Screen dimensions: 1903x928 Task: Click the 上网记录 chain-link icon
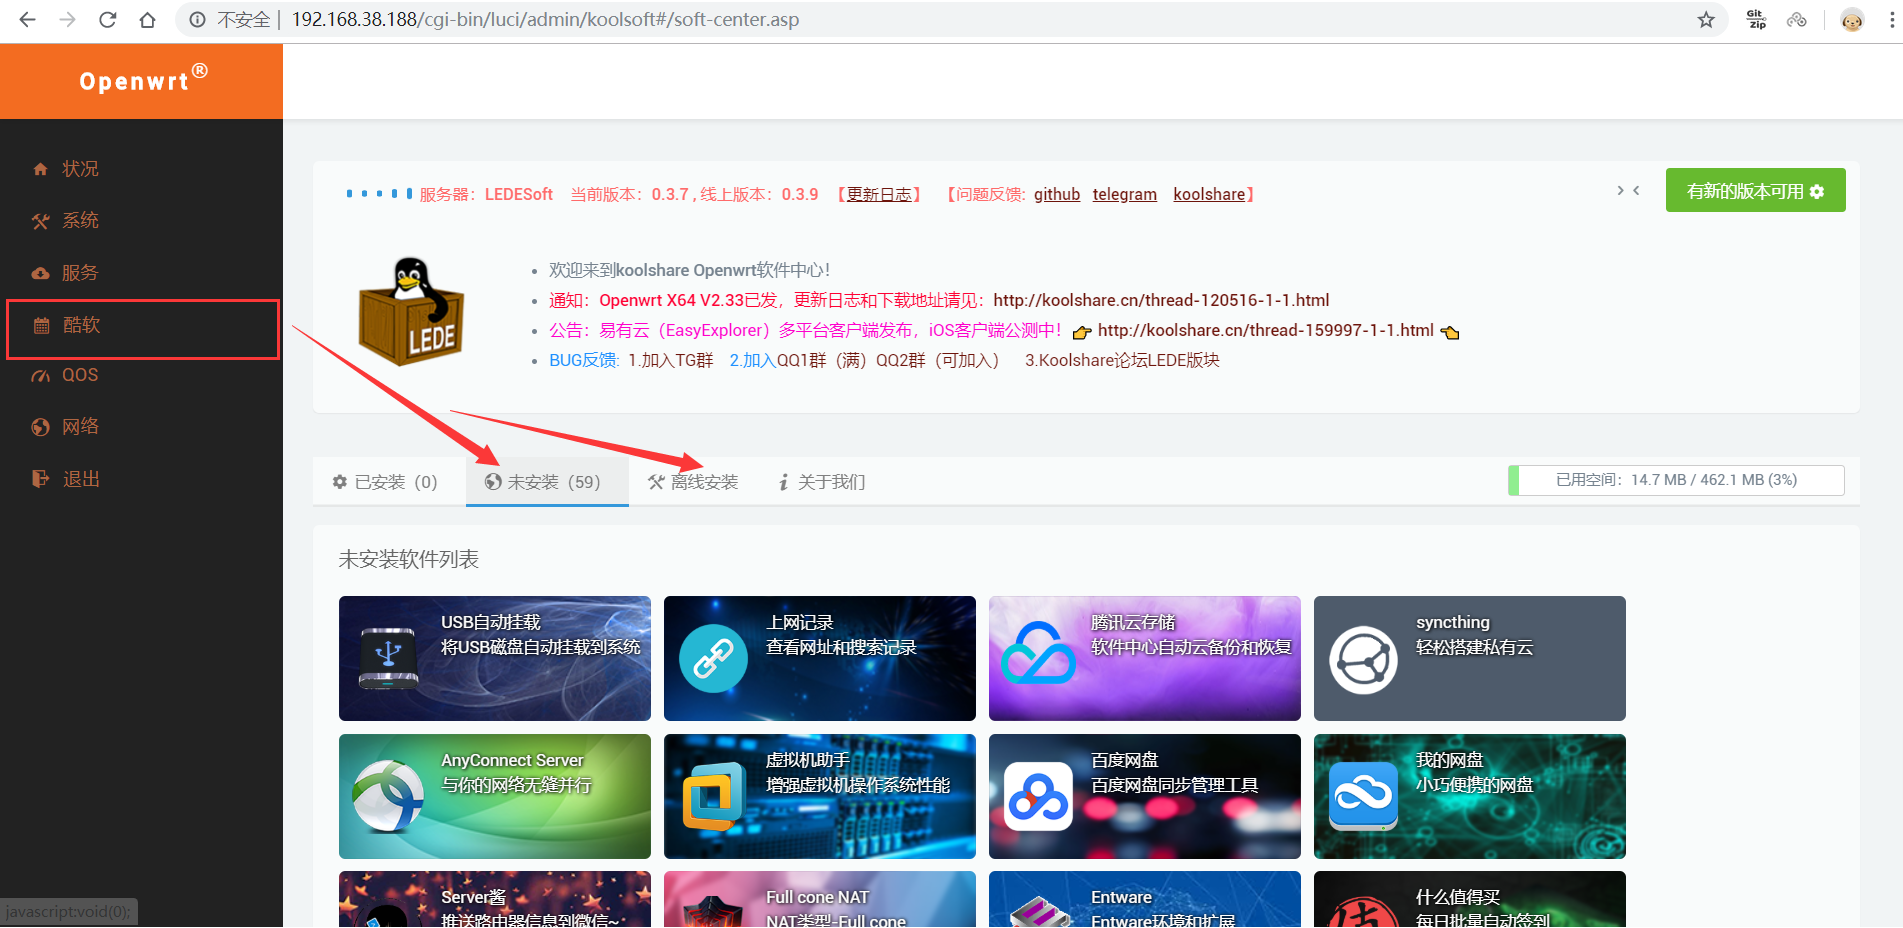(x=713, y=658)
